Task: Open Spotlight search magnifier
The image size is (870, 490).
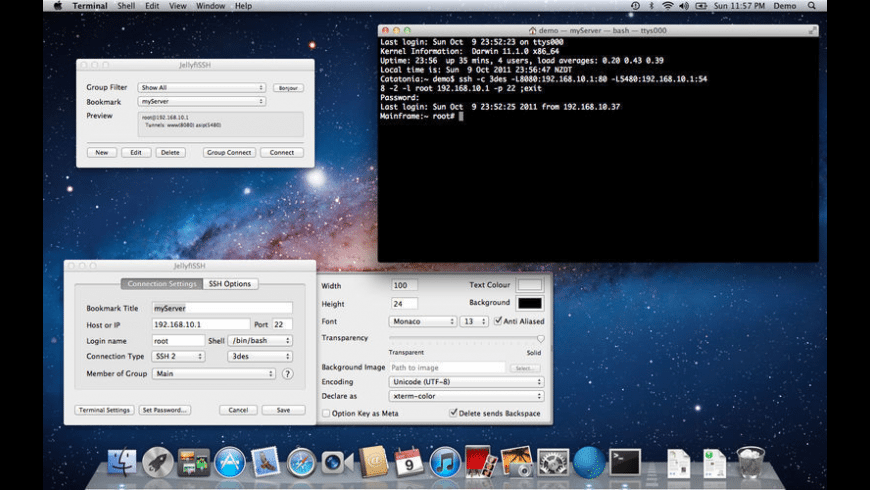Action: coord(812,6)
